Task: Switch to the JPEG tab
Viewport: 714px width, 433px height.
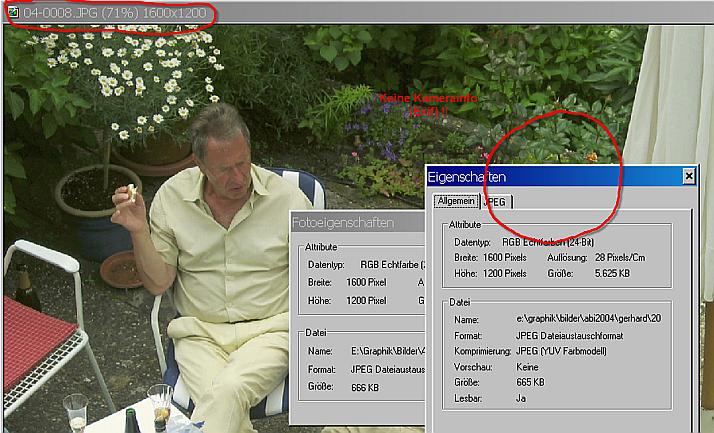Action: [x=495, y=201]
